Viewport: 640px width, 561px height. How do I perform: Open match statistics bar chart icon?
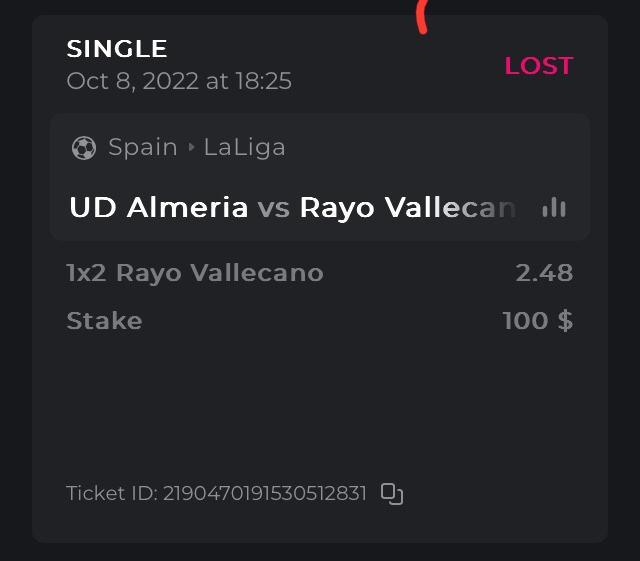pos(553,207)
